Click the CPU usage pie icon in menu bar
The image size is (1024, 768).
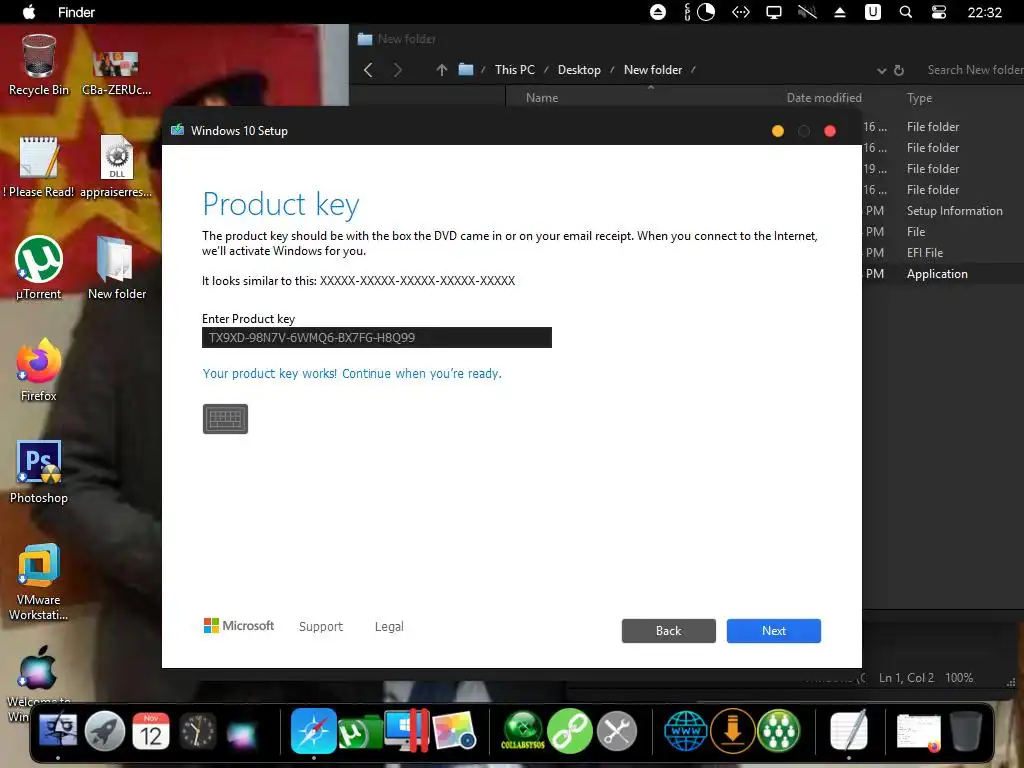(x=706, y=12)
